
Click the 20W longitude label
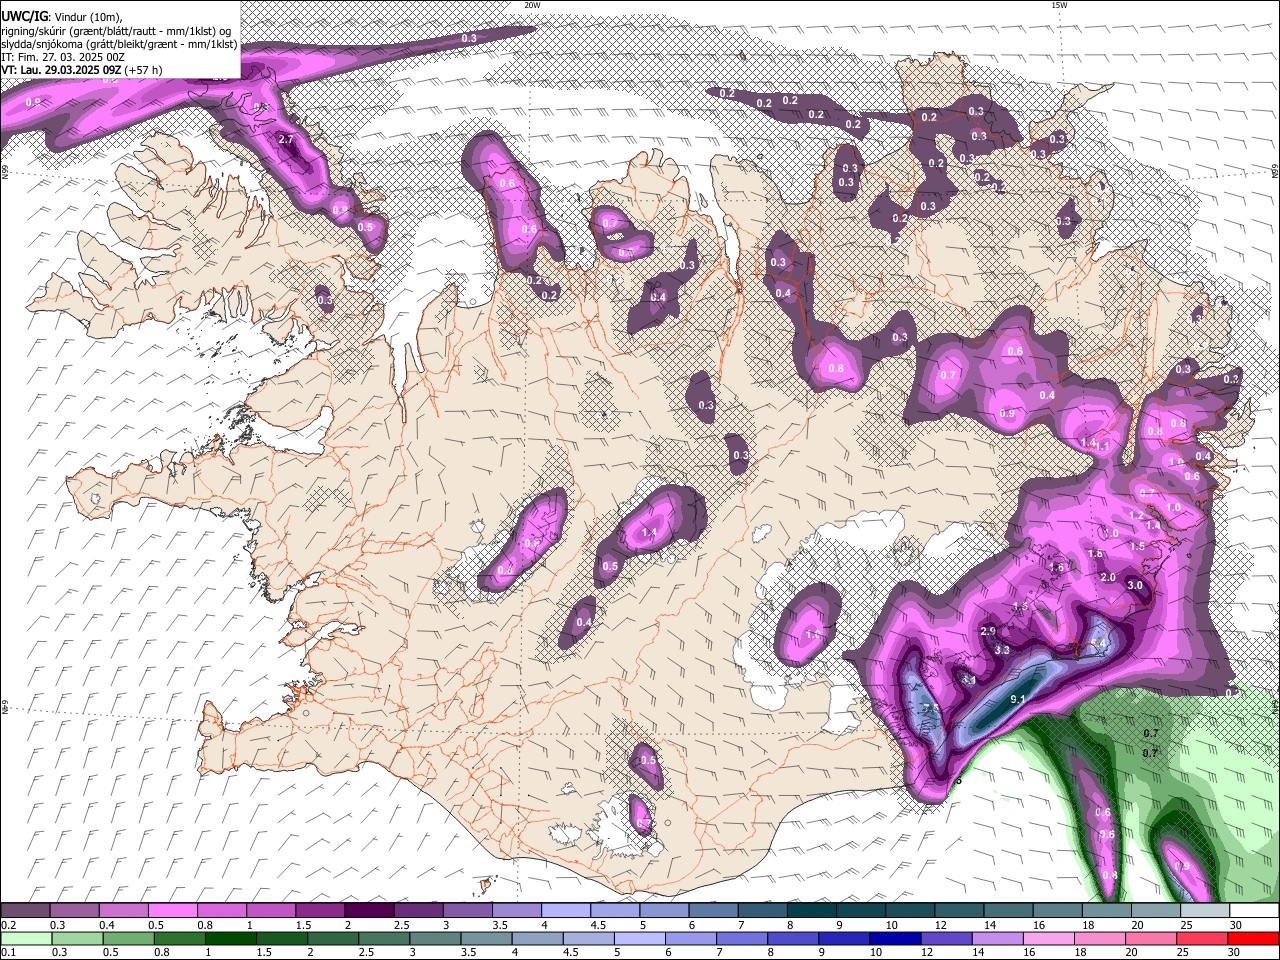(532, 5)
